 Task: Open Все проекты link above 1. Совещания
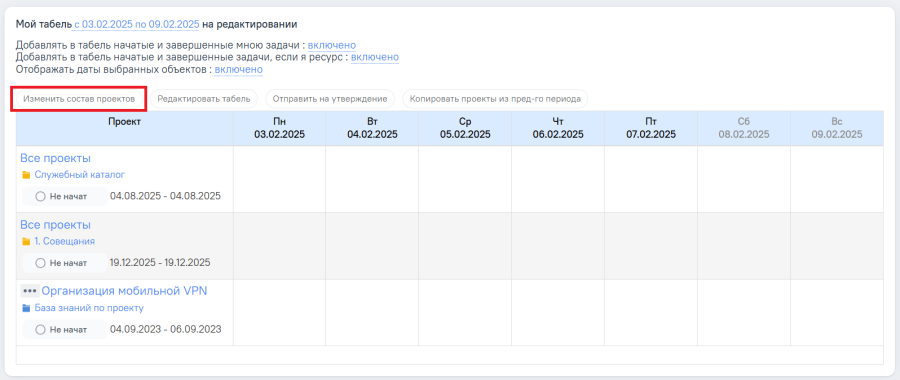tap(56, 225)
